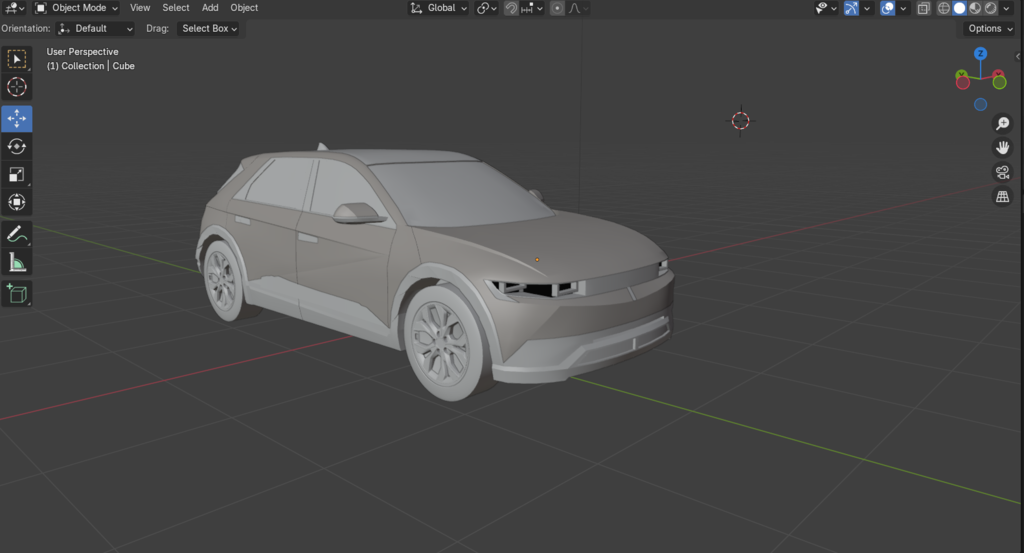Open the View menu
Image resolution: width=1024 pixels, height=553 pixels.
point(140,8)
